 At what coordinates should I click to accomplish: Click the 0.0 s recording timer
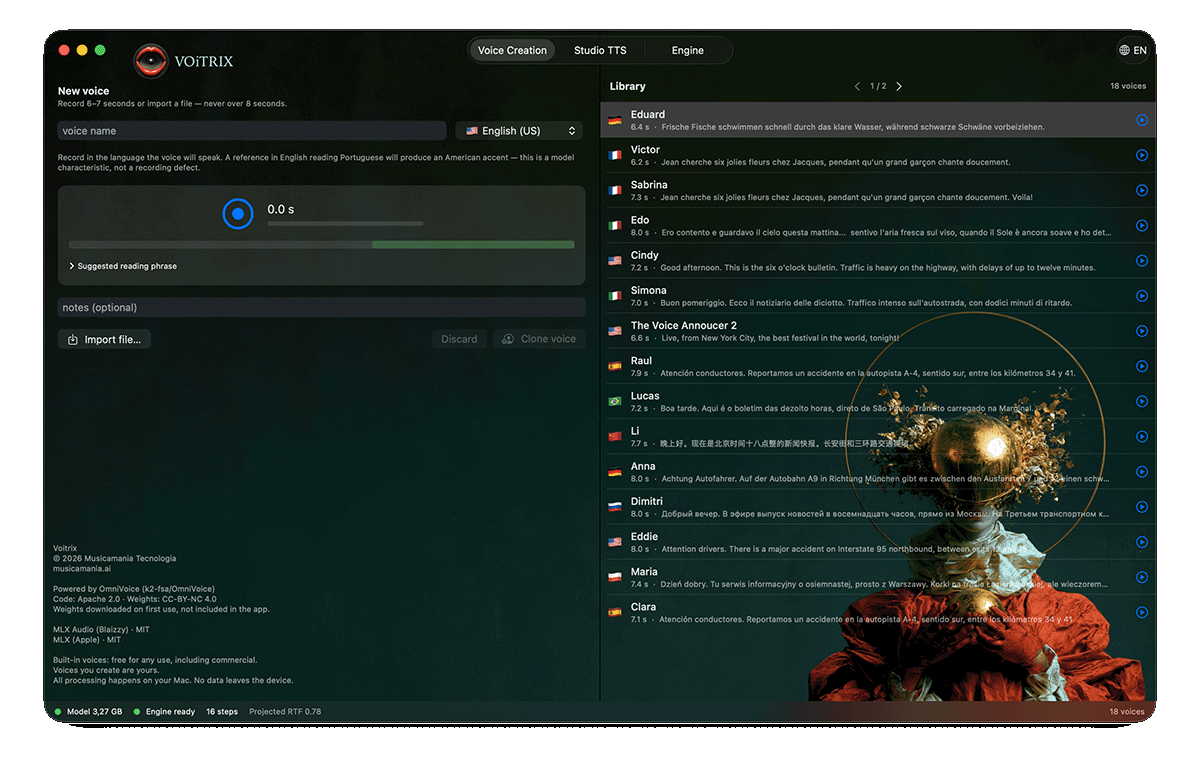pos(281,210)
